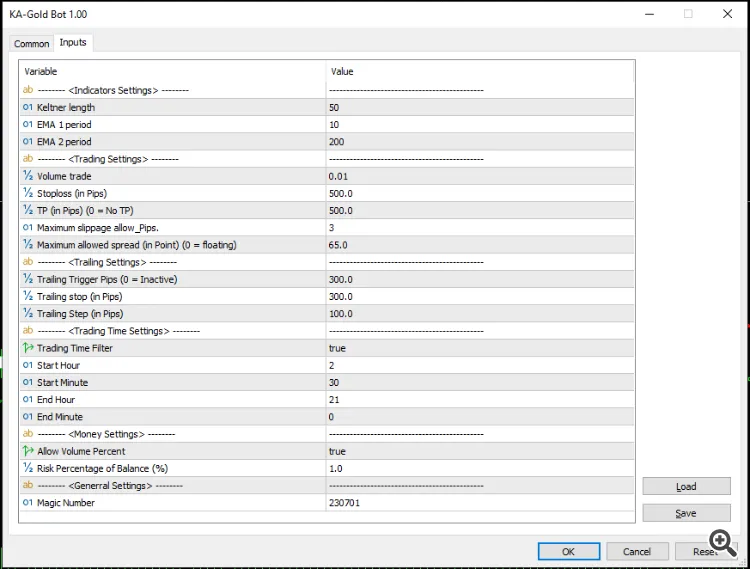Click the Save button
The width and height of the screenshot is (750, 569).
coord(686,513)
